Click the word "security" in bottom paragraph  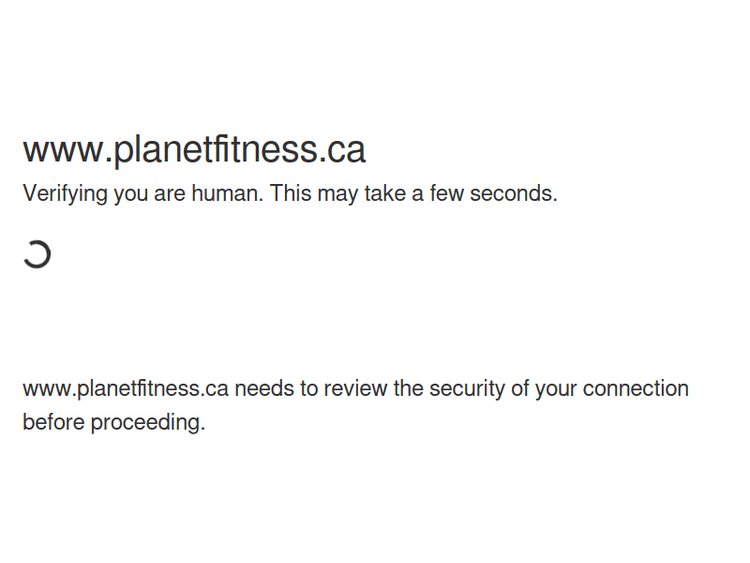click(467, 388)
